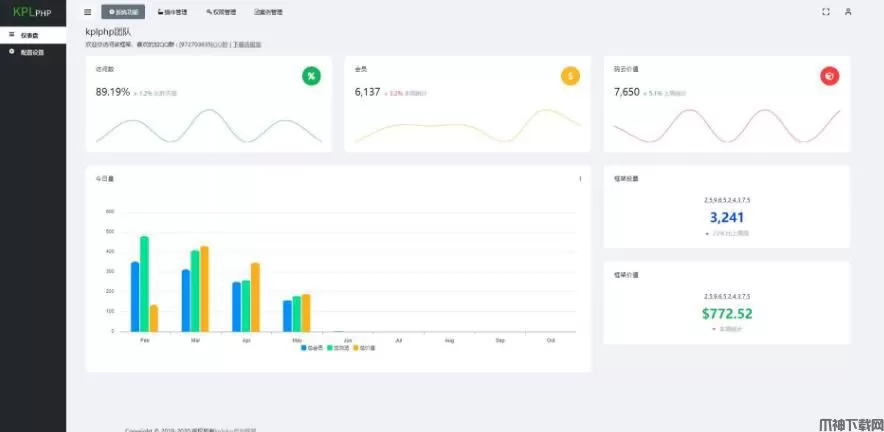Viewport: 884px width, 432px height.
Task: Click the yellow dollar circle icon
Action: point(570,76)
